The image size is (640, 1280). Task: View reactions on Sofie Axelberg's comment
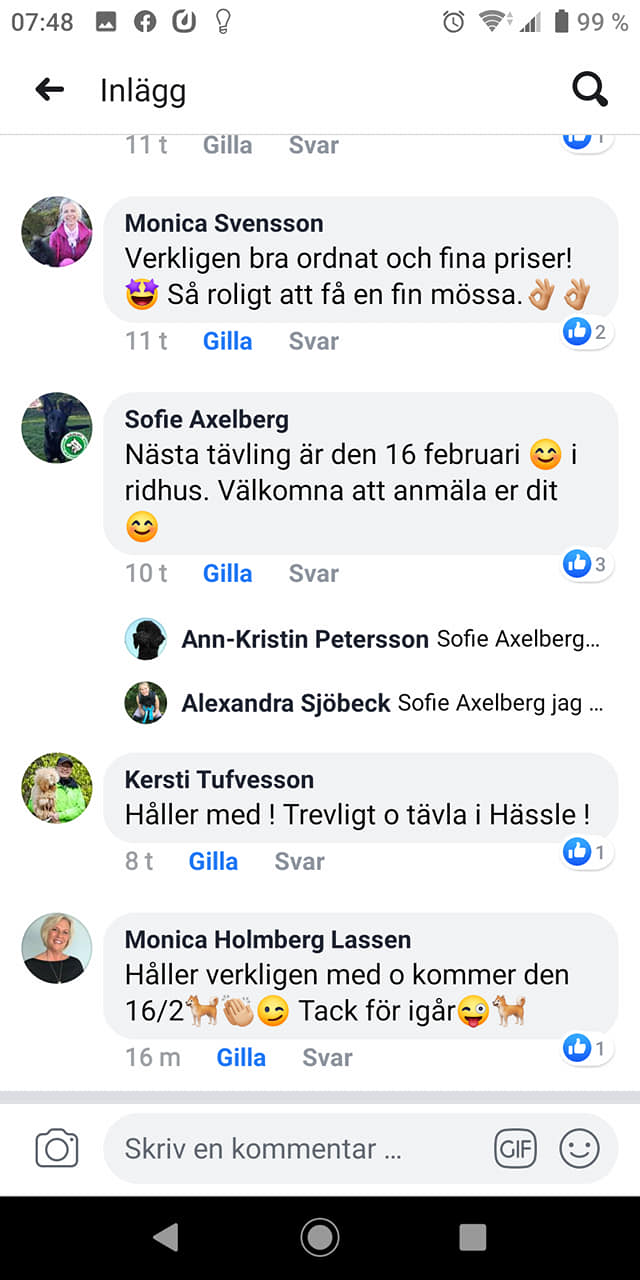(586, 565)
